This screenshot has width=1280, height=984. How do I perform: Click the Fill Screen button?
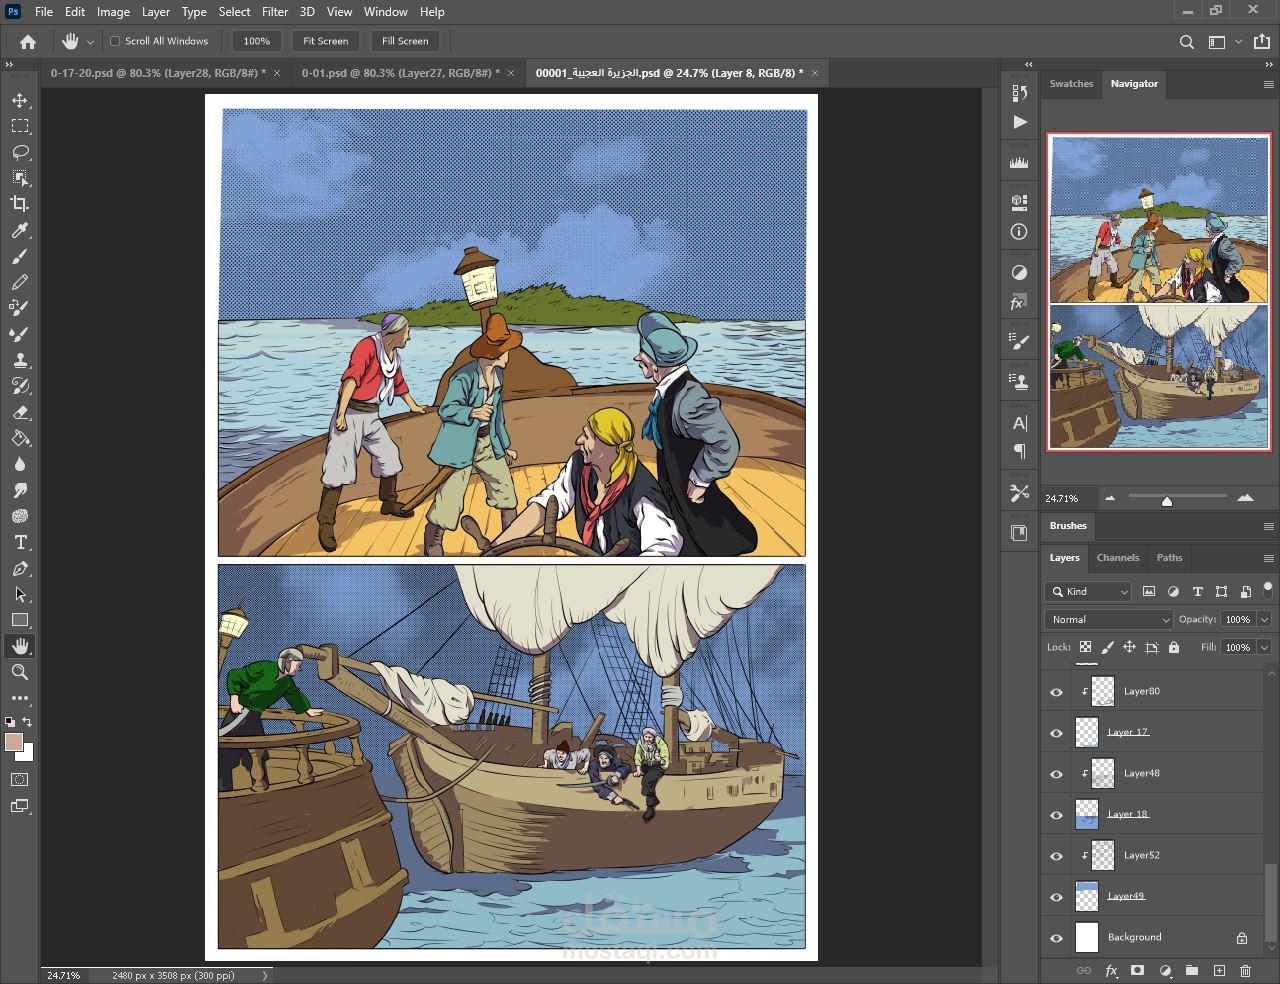tap(405, 41)
